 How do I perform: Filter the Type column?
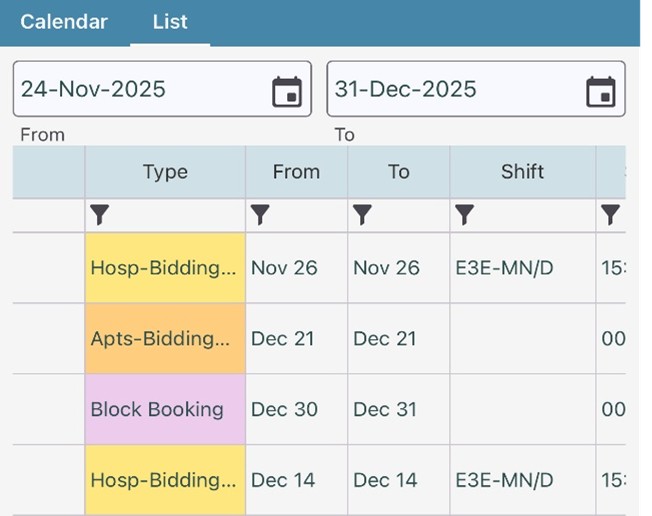tap(100, 214)
